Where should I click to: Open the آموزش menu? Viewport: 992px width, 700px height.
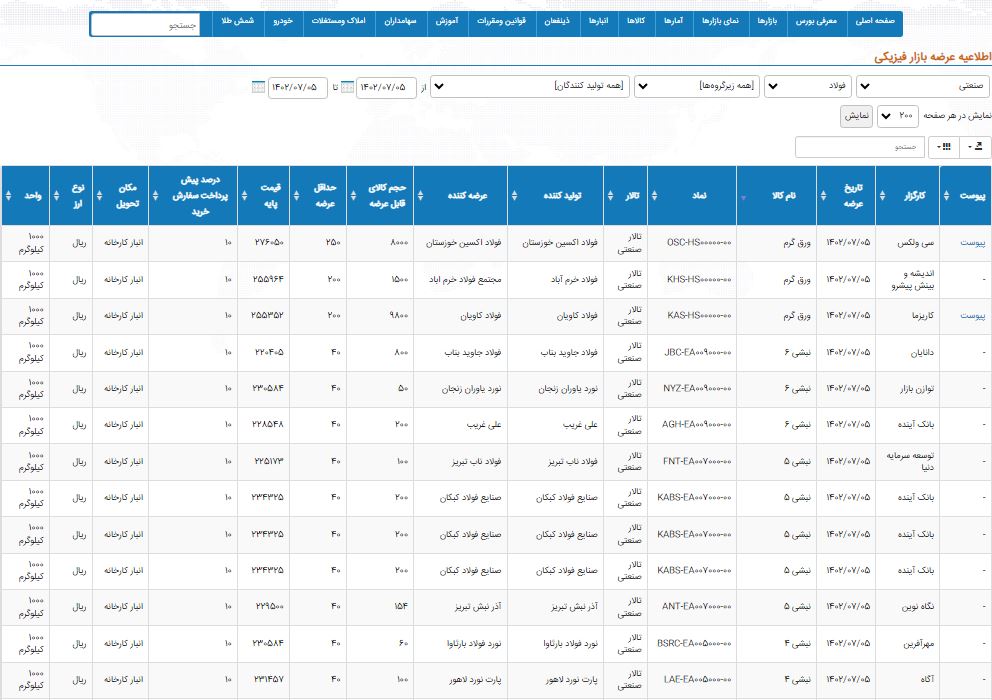pyautogui.click(x=447, y=22)
